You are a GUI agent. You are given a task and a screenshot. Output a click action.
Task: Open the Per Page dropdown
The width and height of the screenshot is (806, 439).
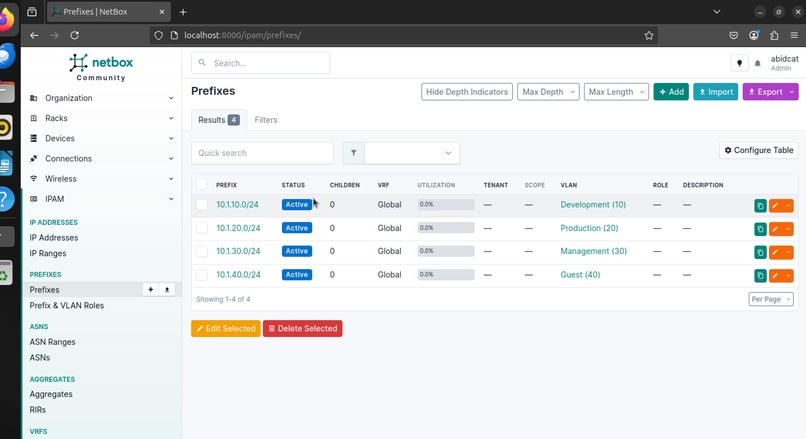tap(771, 299)
